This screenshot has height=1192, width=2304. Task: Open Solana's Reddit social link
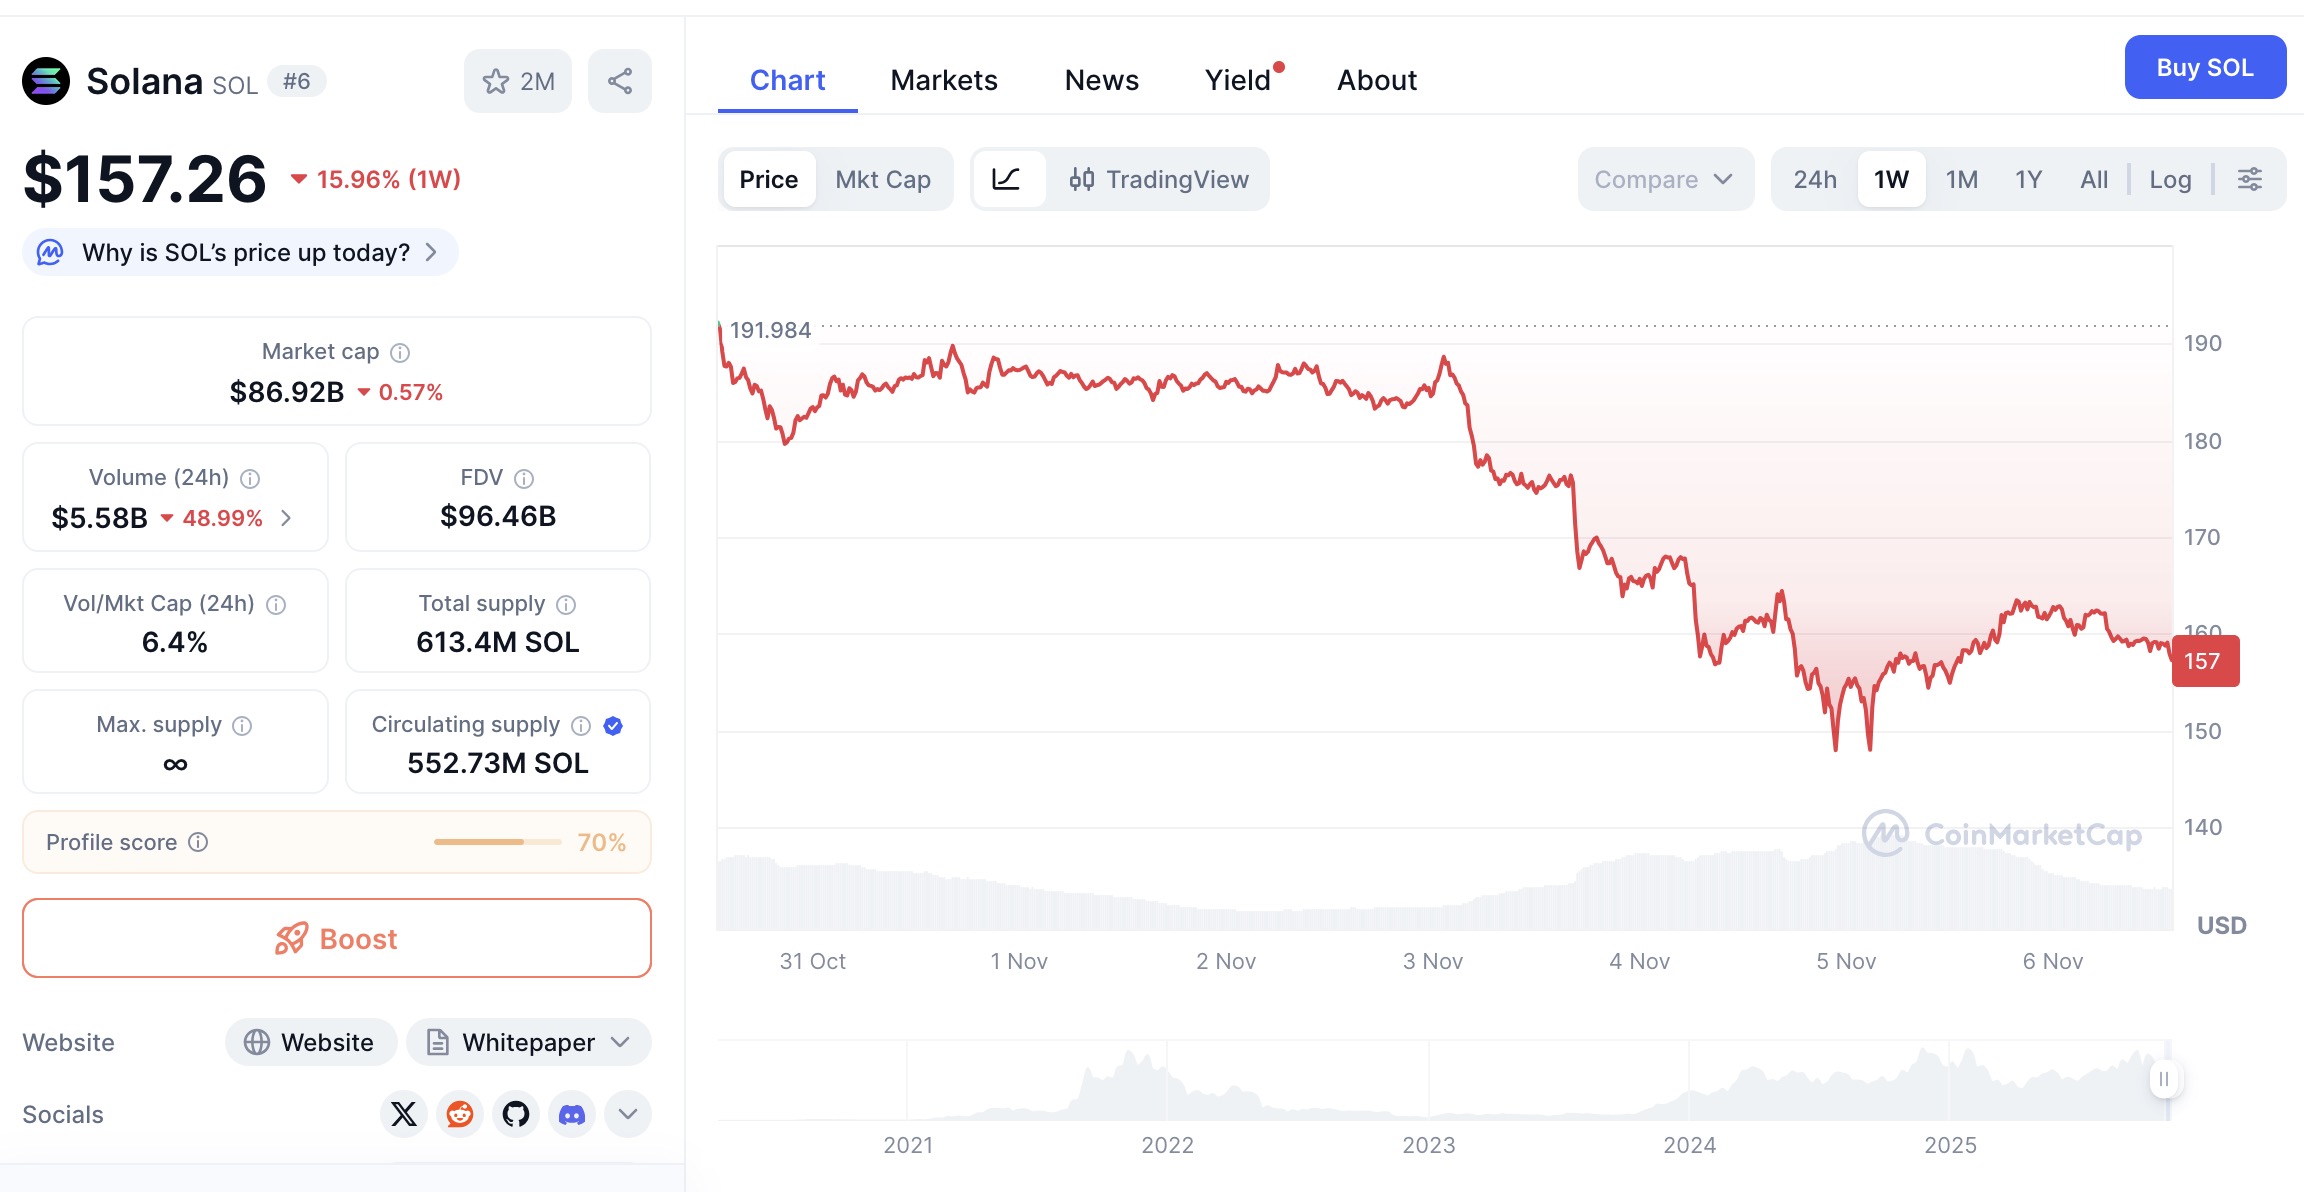click(x=460, y=1114)
